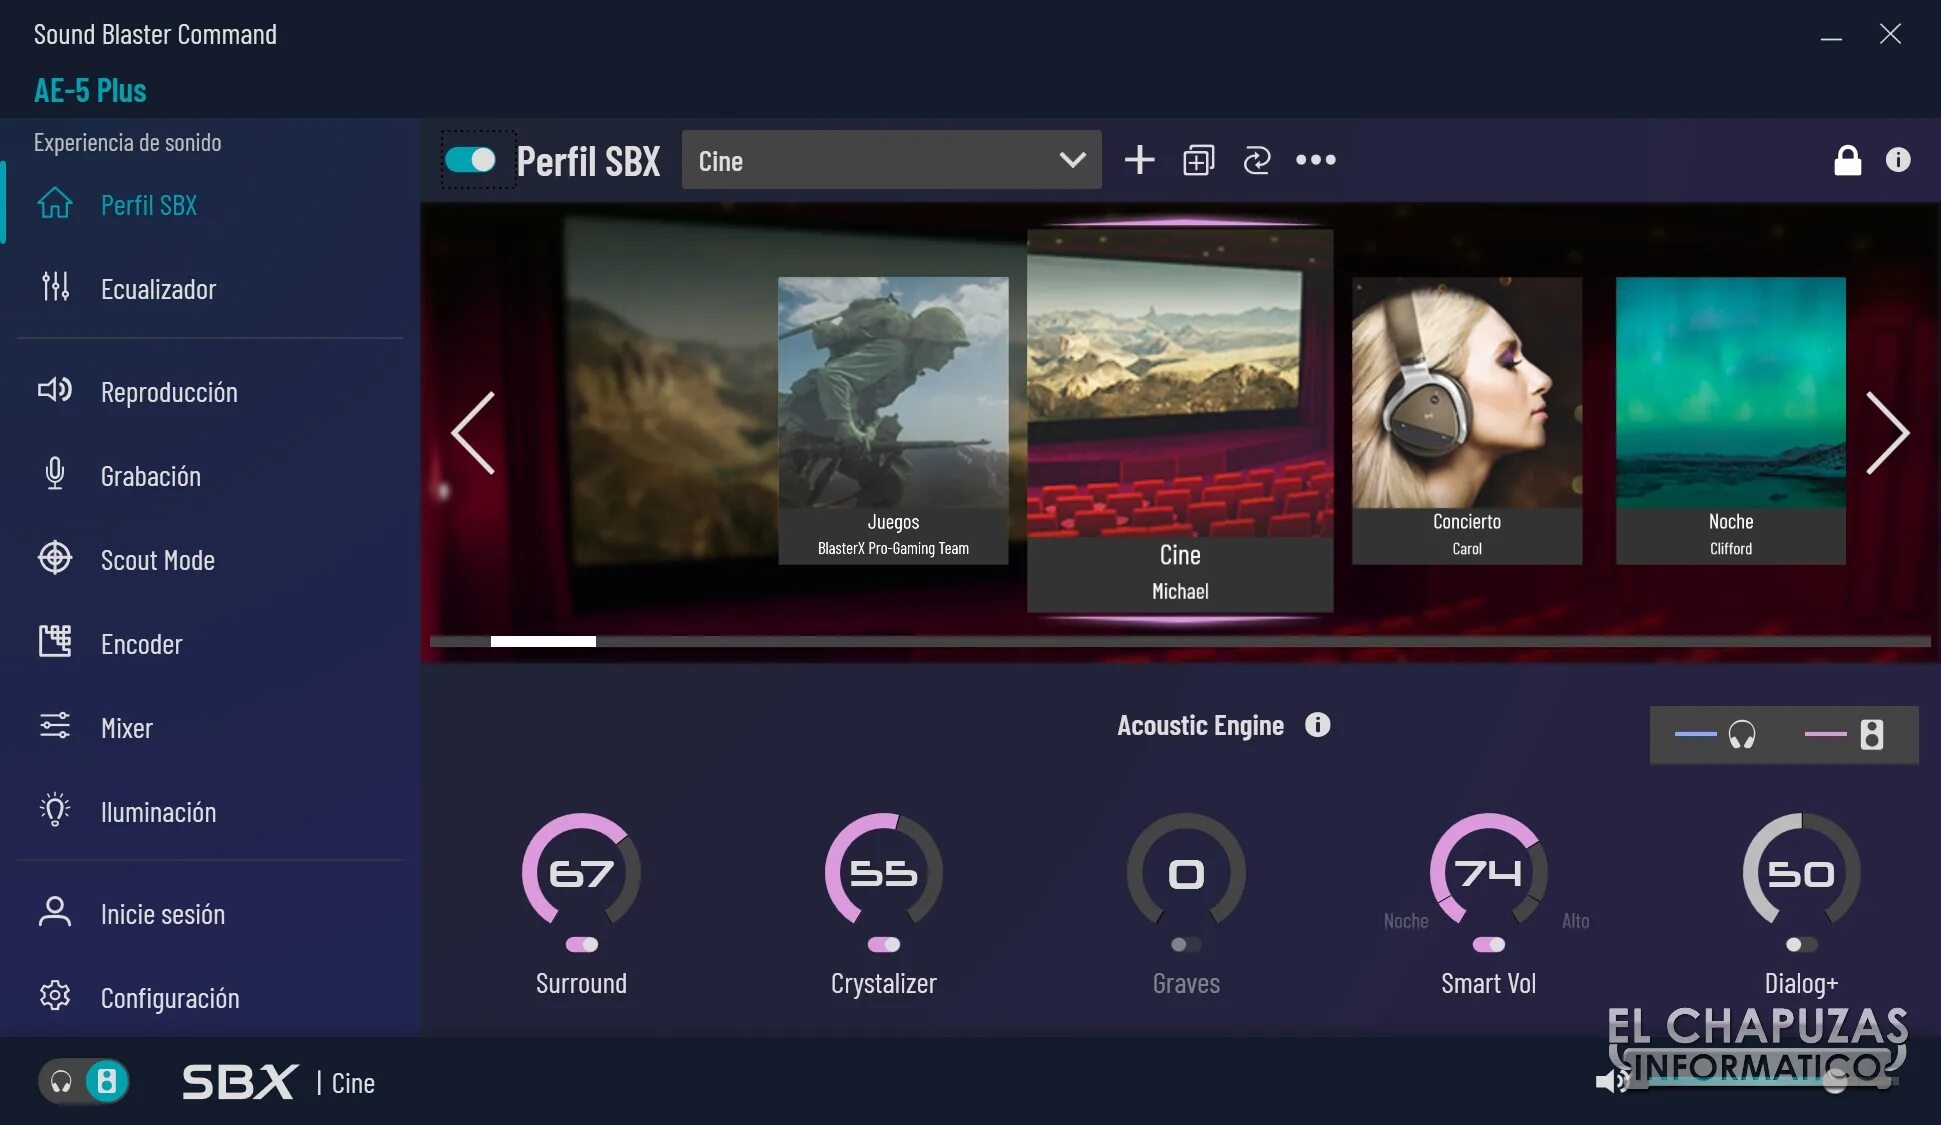The height and width of the screenshot is (1125, 1941).
Task: Enable the Graves toggle
Action: pyautogui.click(x=1185, y=945)
